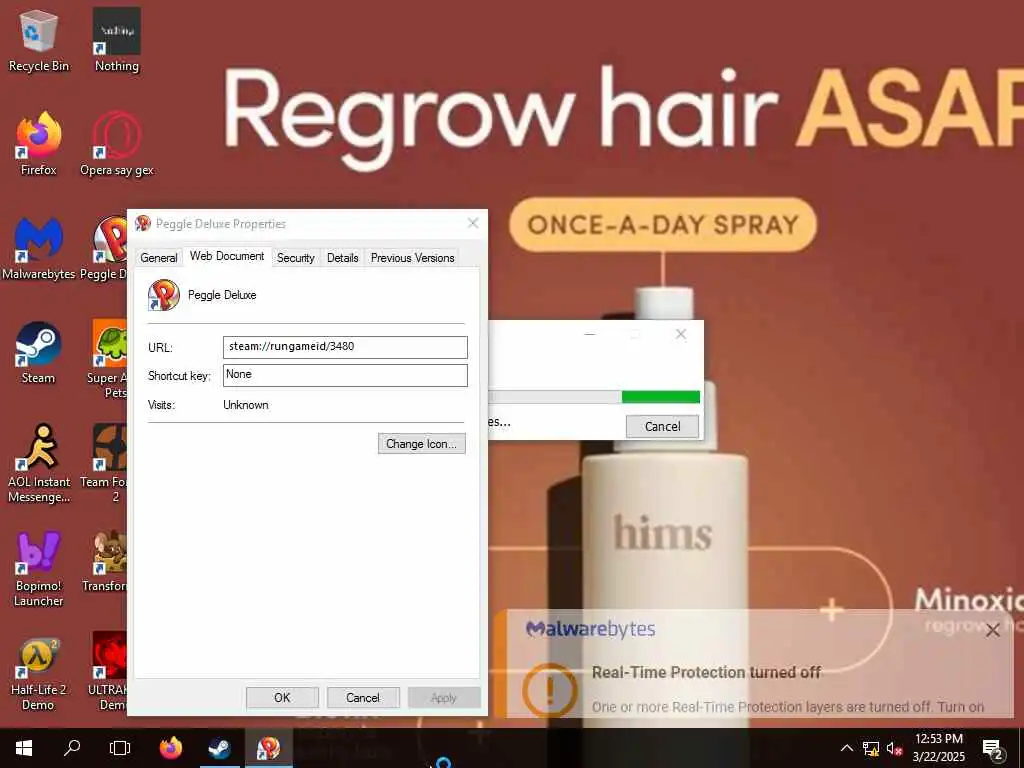Open Steam desktop shortcut
Screen dimensions: 1024x768
(x=39, y=353)
